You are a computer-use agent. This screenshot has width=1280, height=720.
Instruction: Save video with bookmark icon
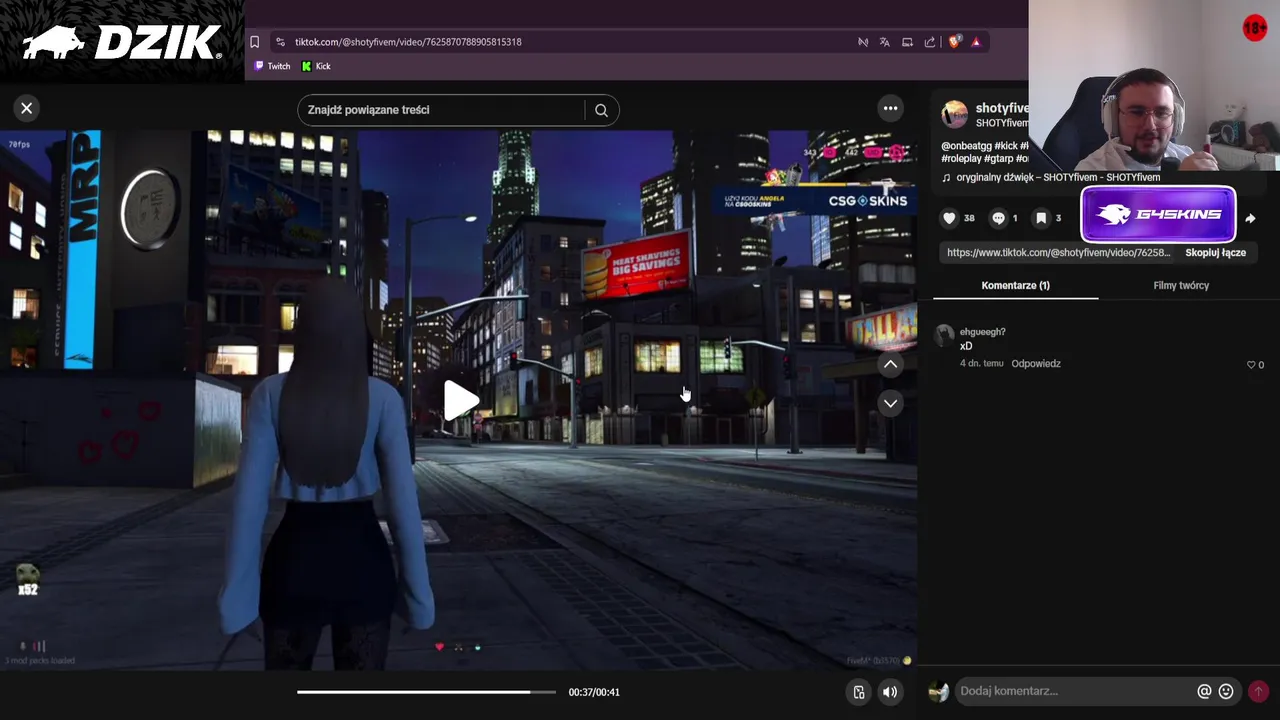click(x=1041, y=218)
